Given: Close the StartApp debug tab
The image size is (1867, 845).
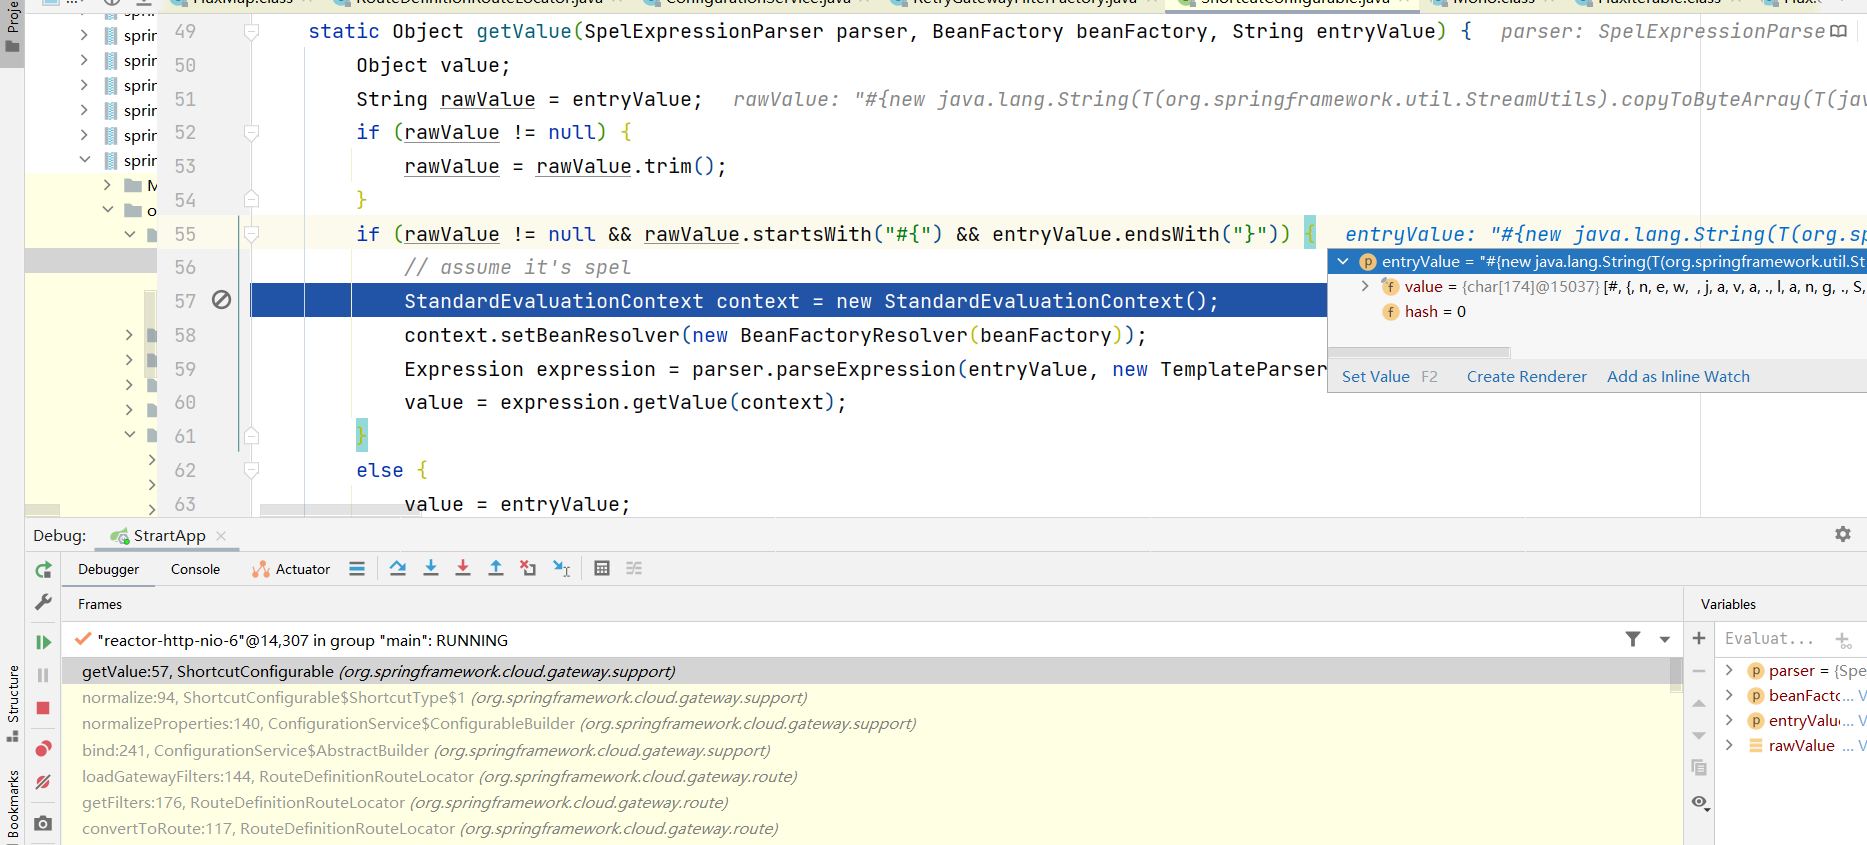Looking at the screenshot, I should click(x=221, y=536).
